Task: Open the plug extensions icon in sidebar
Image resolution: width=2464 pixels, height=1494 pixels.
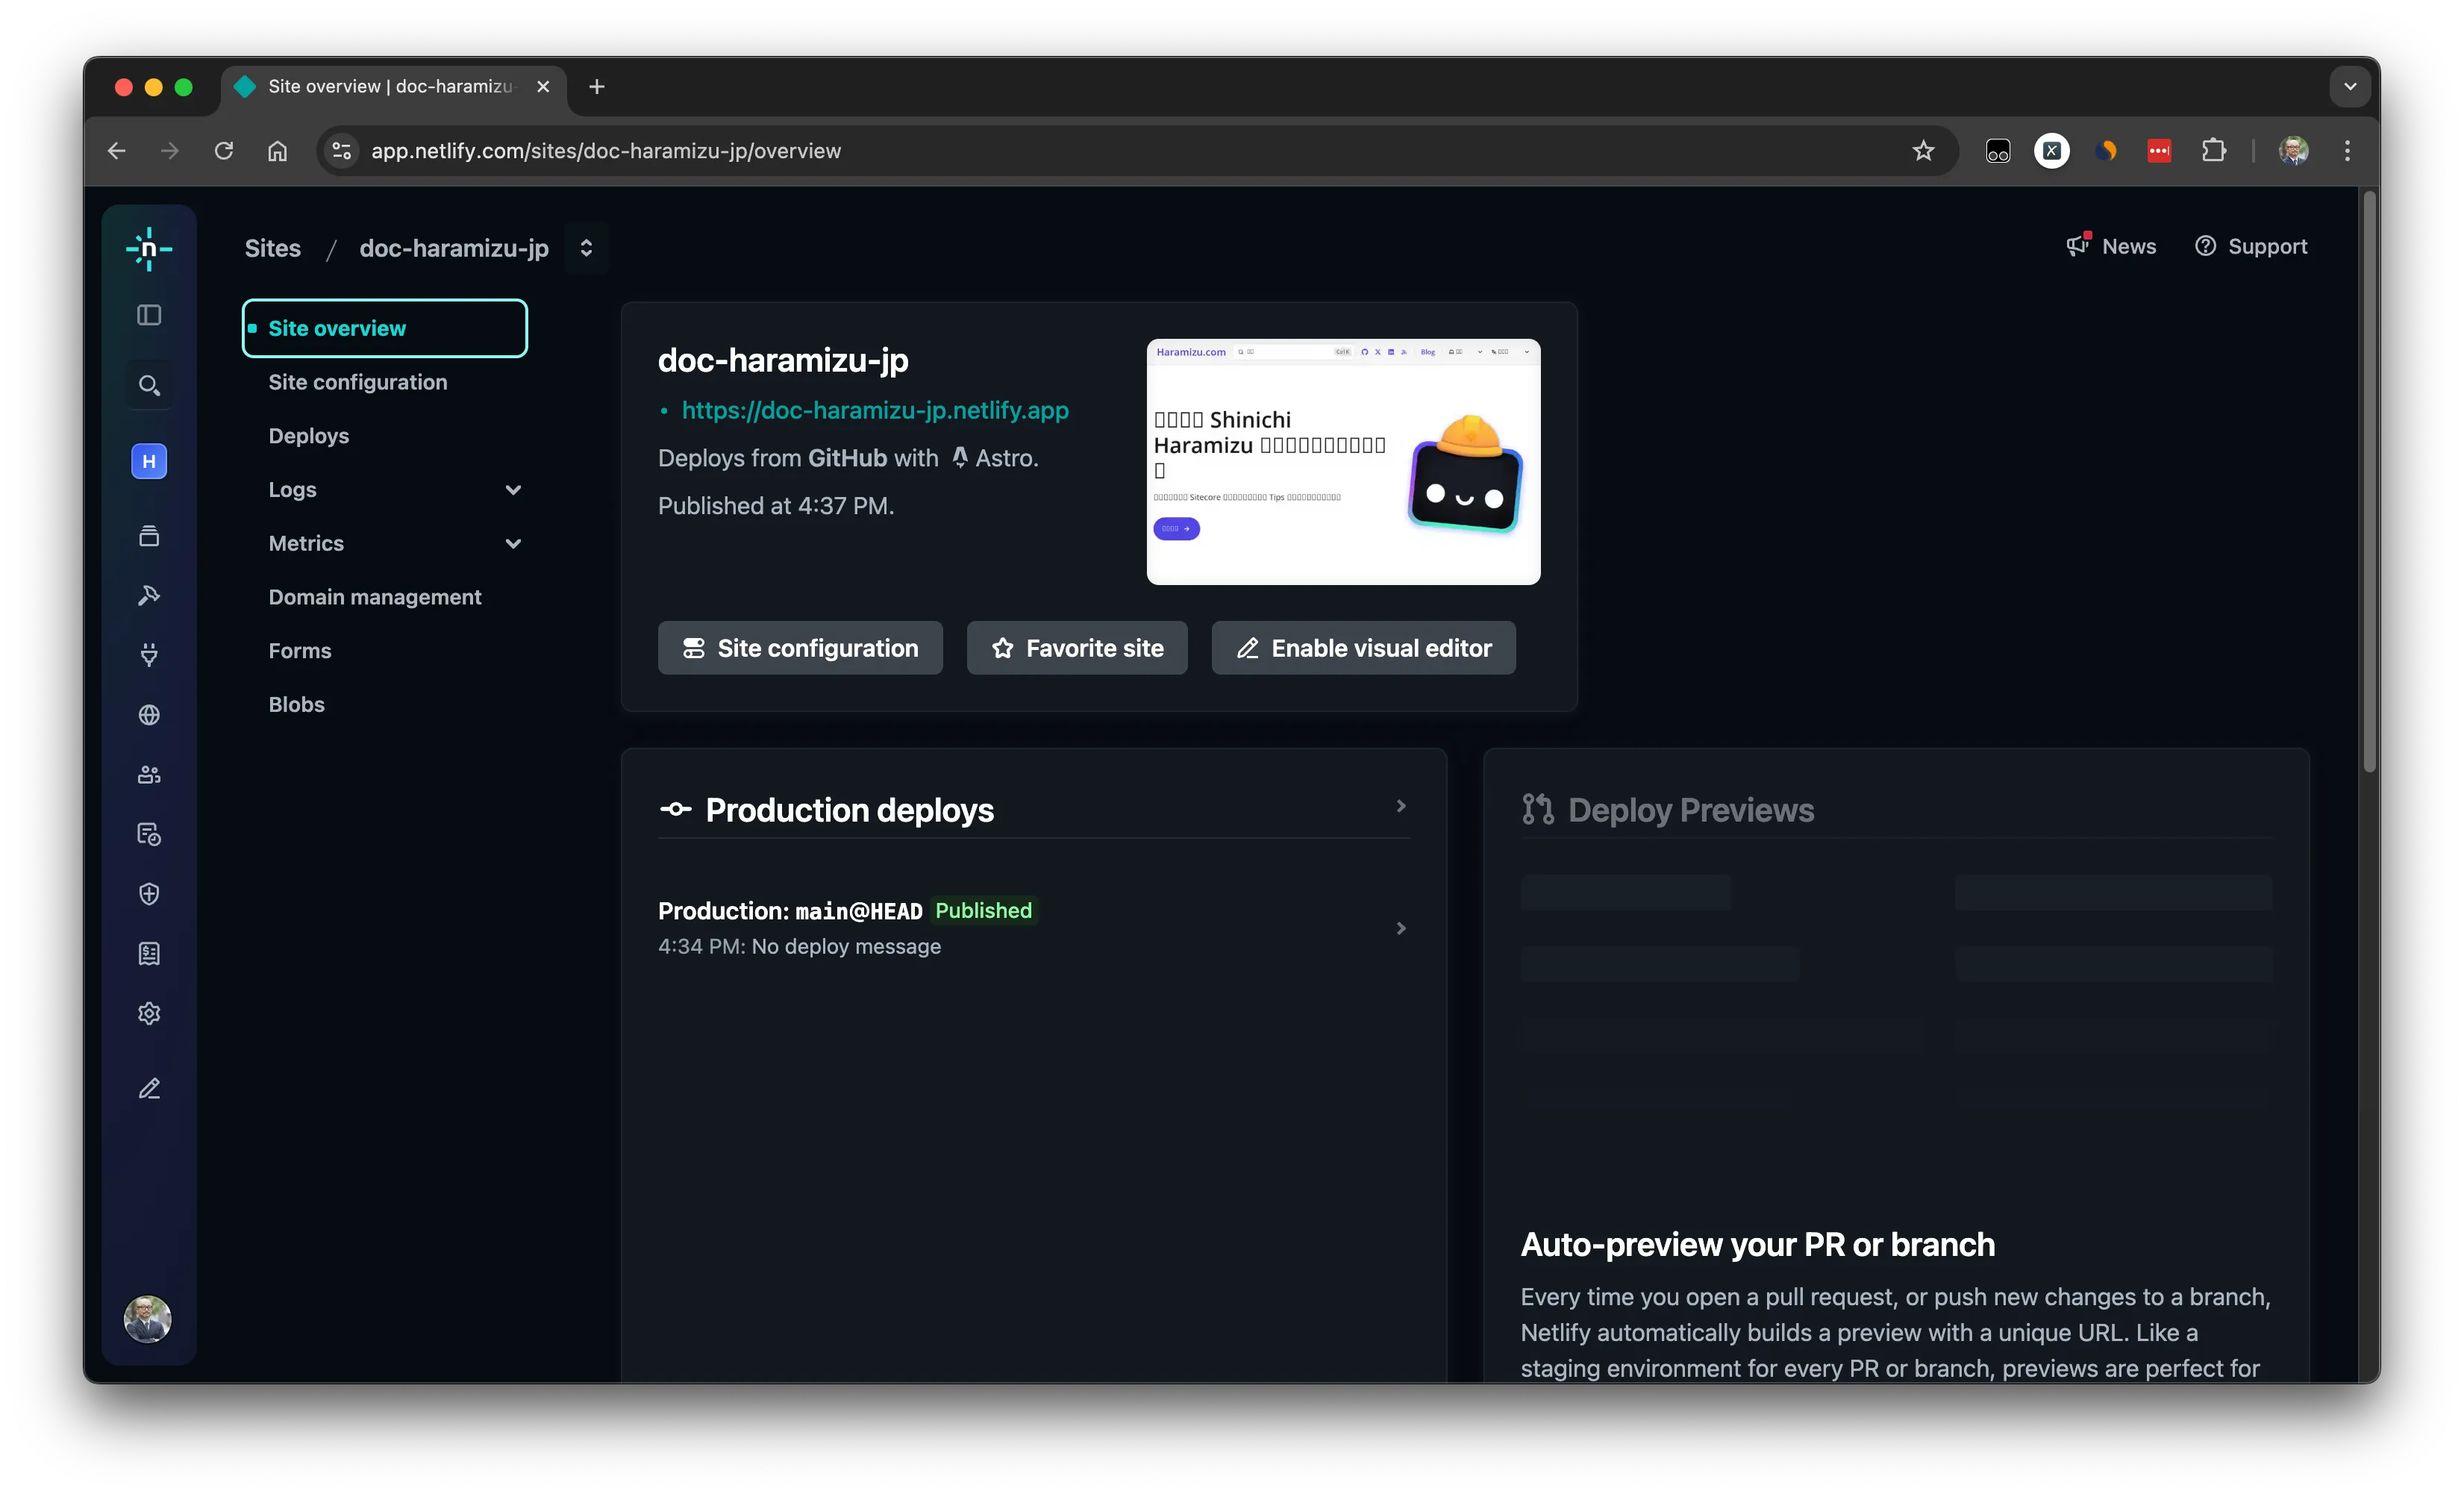Action: pos(149,655)
